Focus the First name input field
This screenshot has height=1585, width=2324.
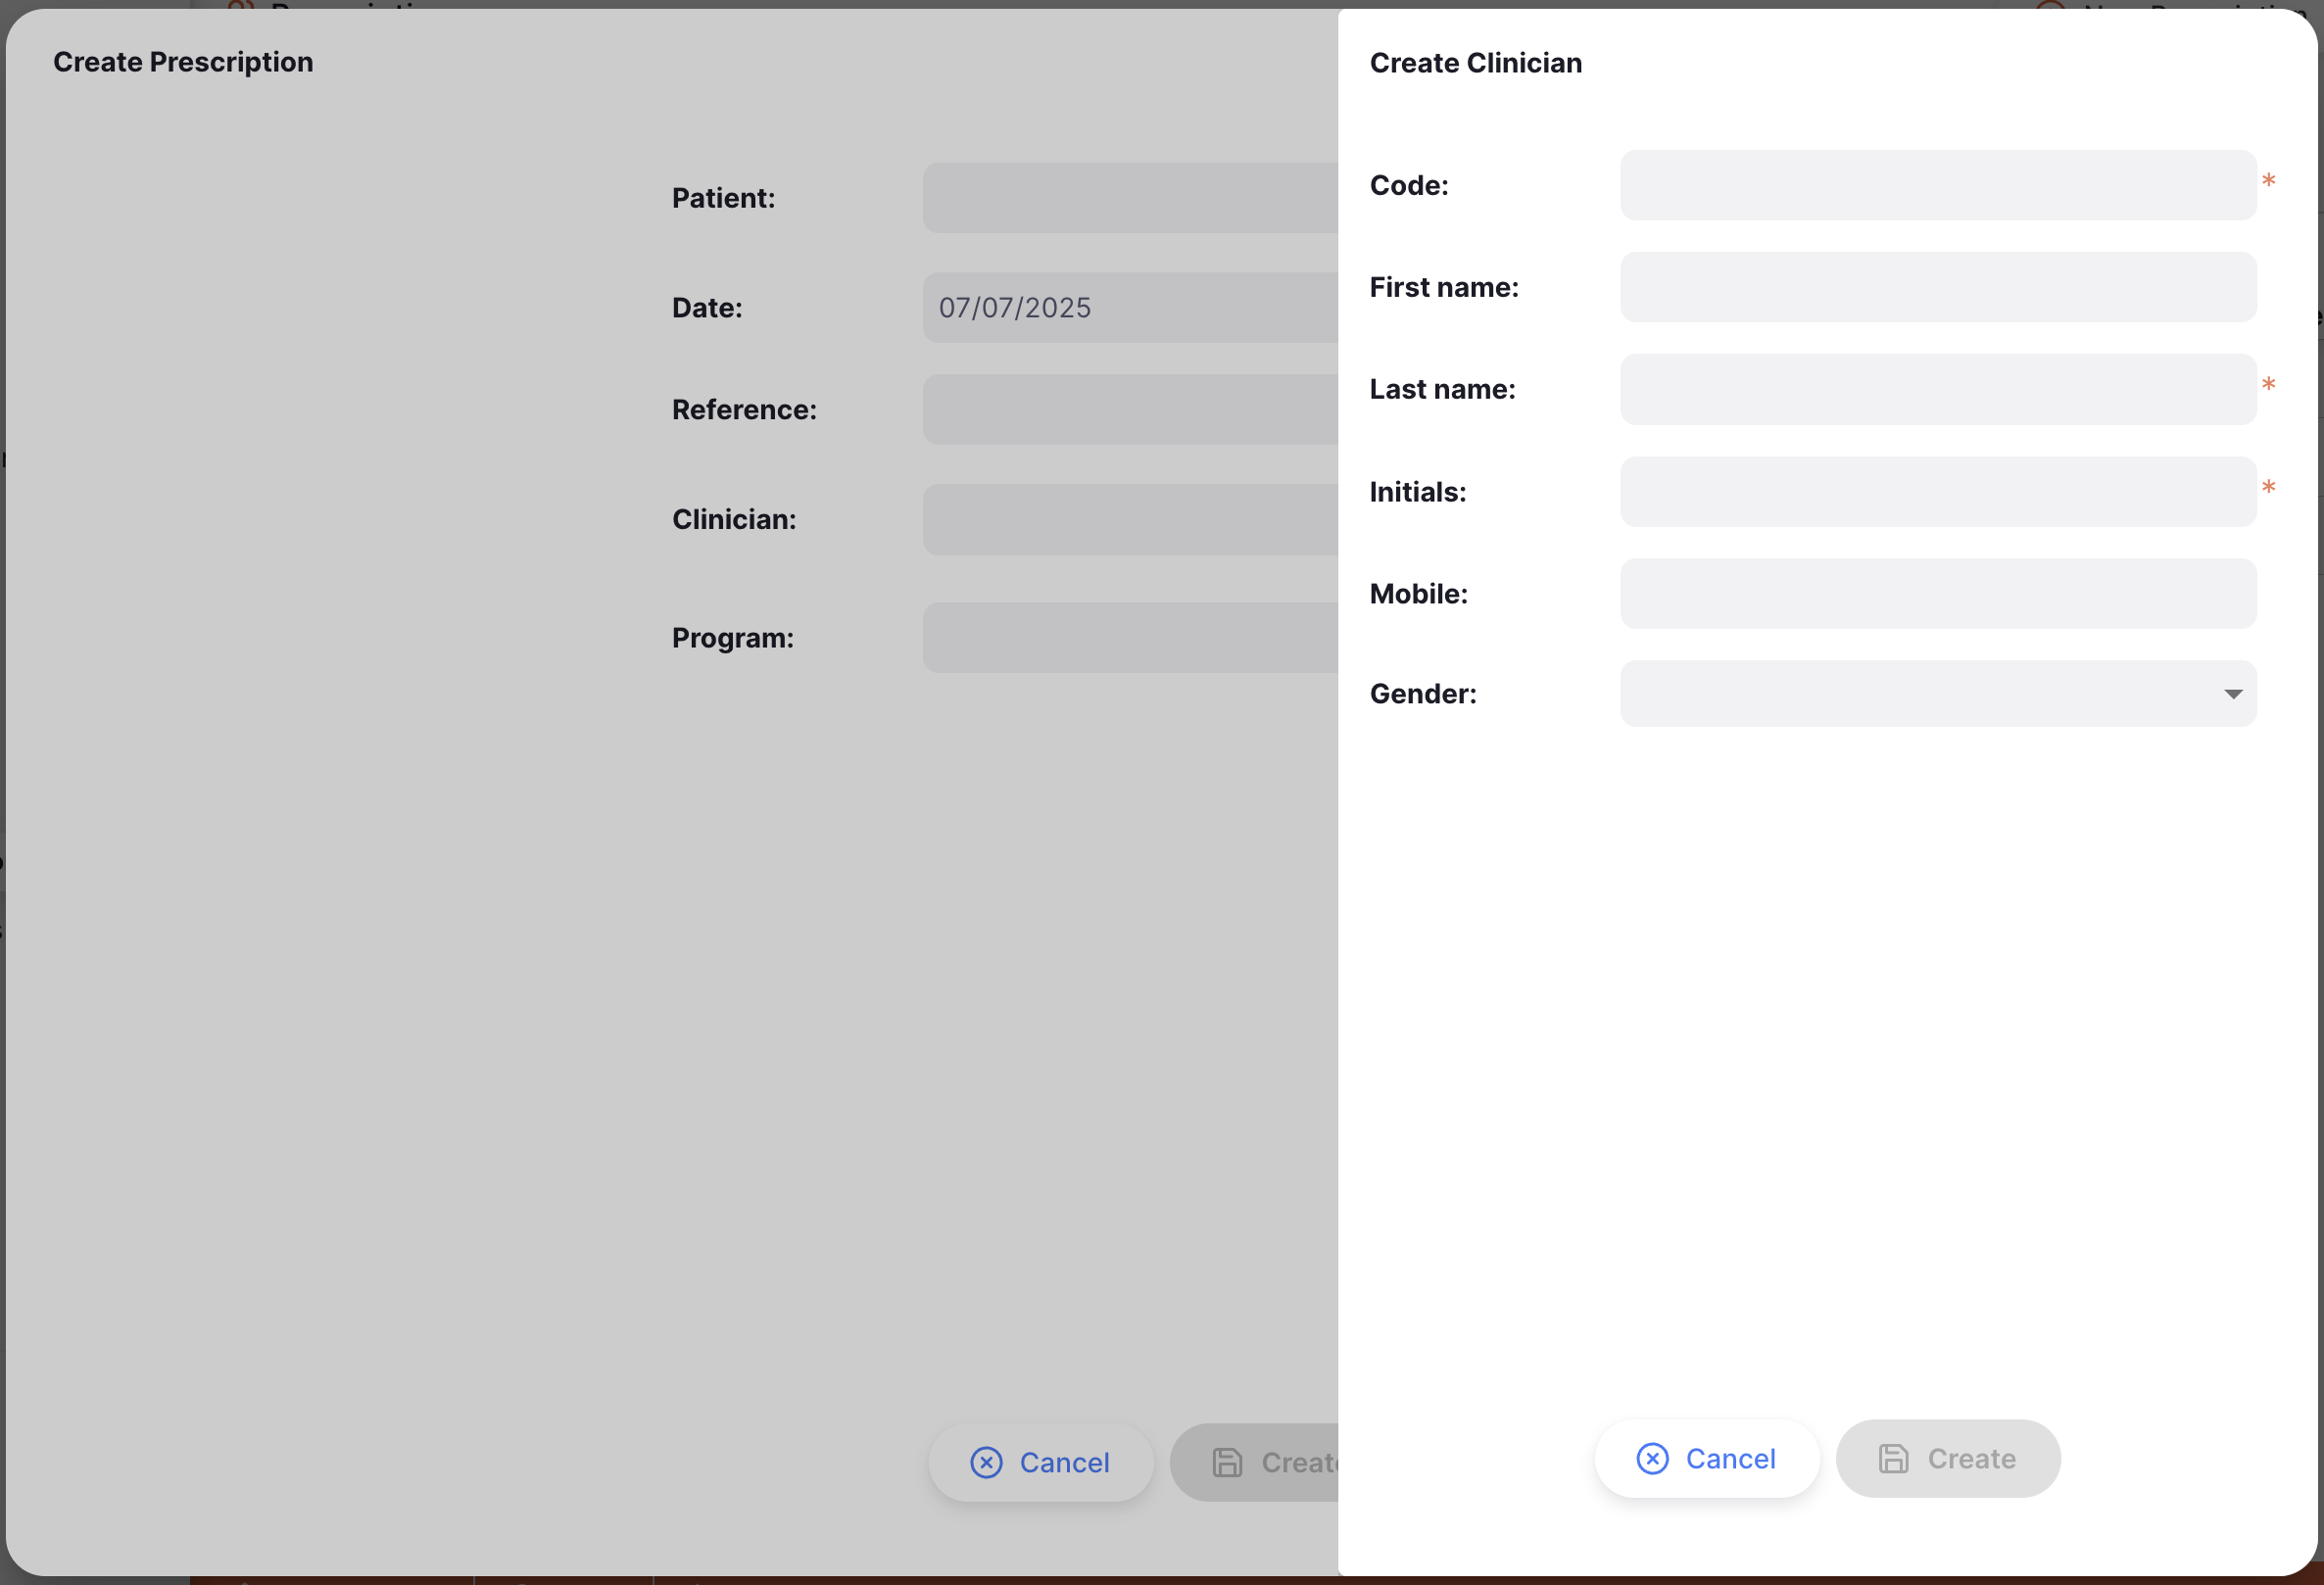tap(1937, 288)
